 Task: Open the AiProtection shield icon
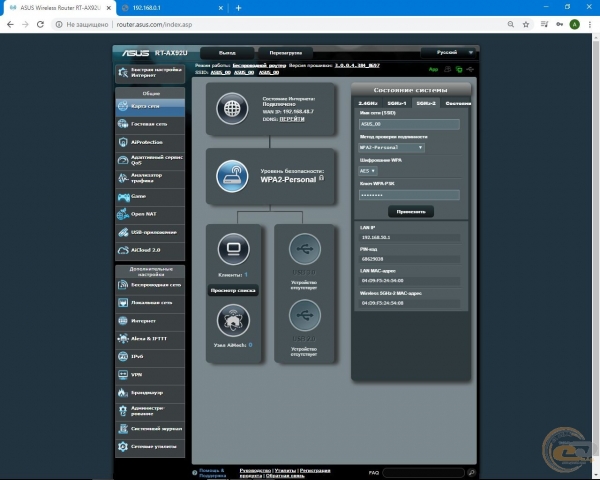tap(123, 142)
